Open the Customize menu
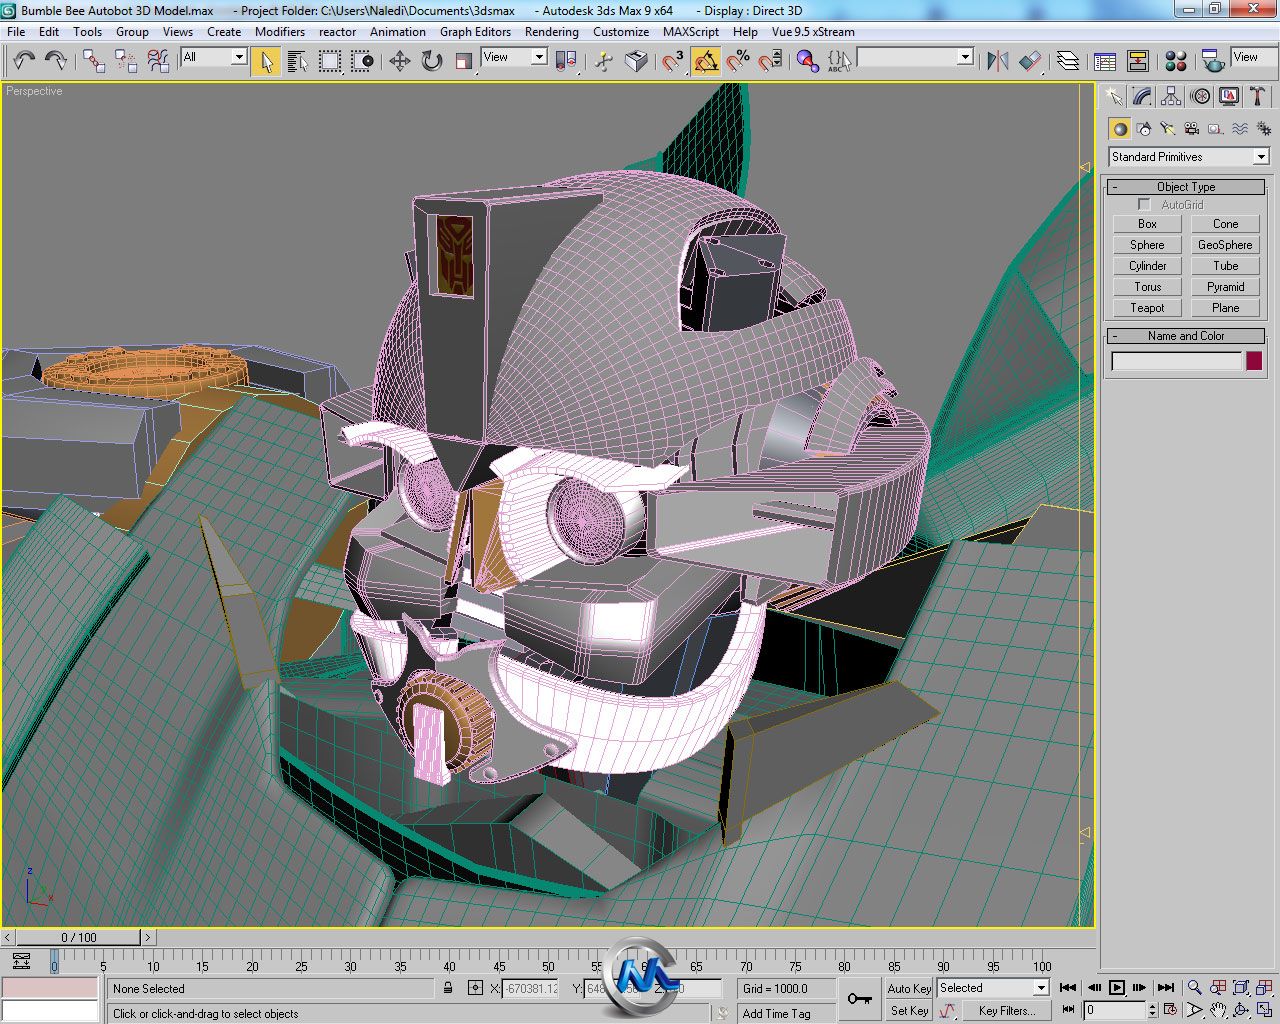The image size is (1280, 1024). 620,31
